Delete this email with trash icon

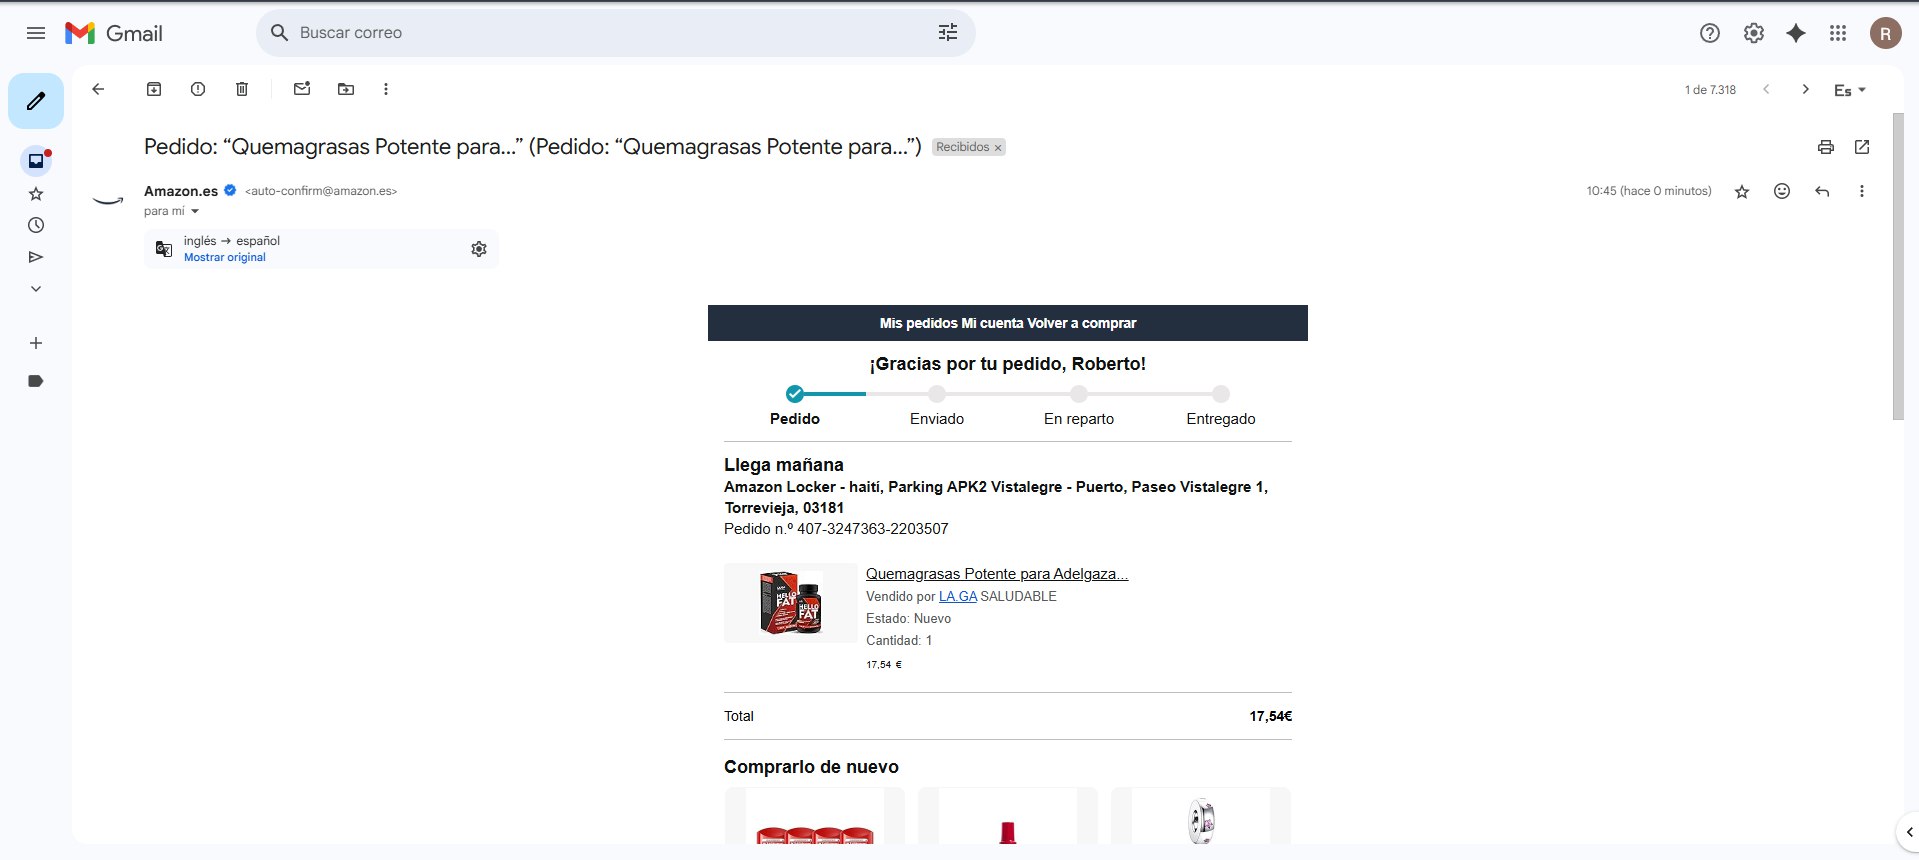click(242, 89)
